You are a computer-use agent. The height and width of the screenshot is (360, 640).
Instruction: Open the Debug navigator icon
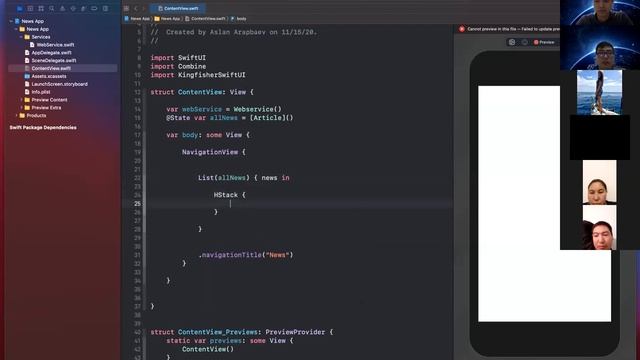click(x=84, y=8)
